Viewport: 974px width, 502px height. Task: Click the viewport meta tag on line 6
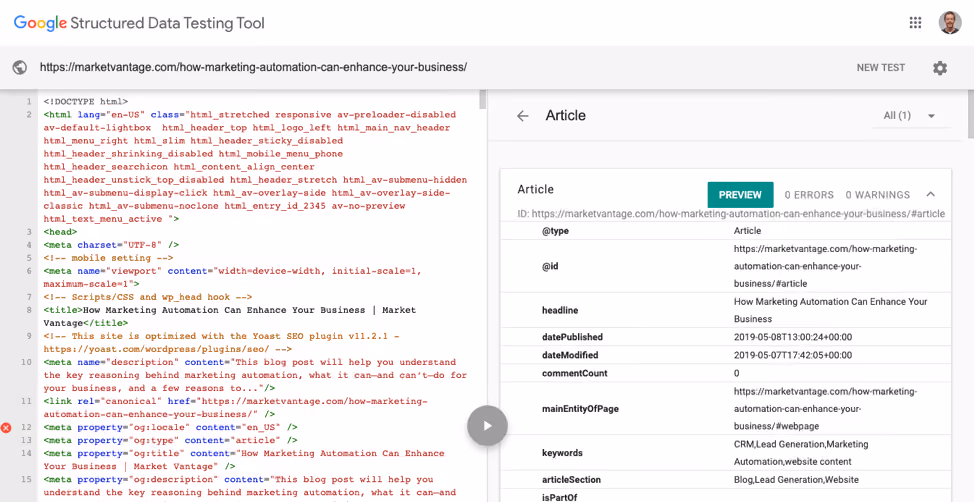pos(232,277)
